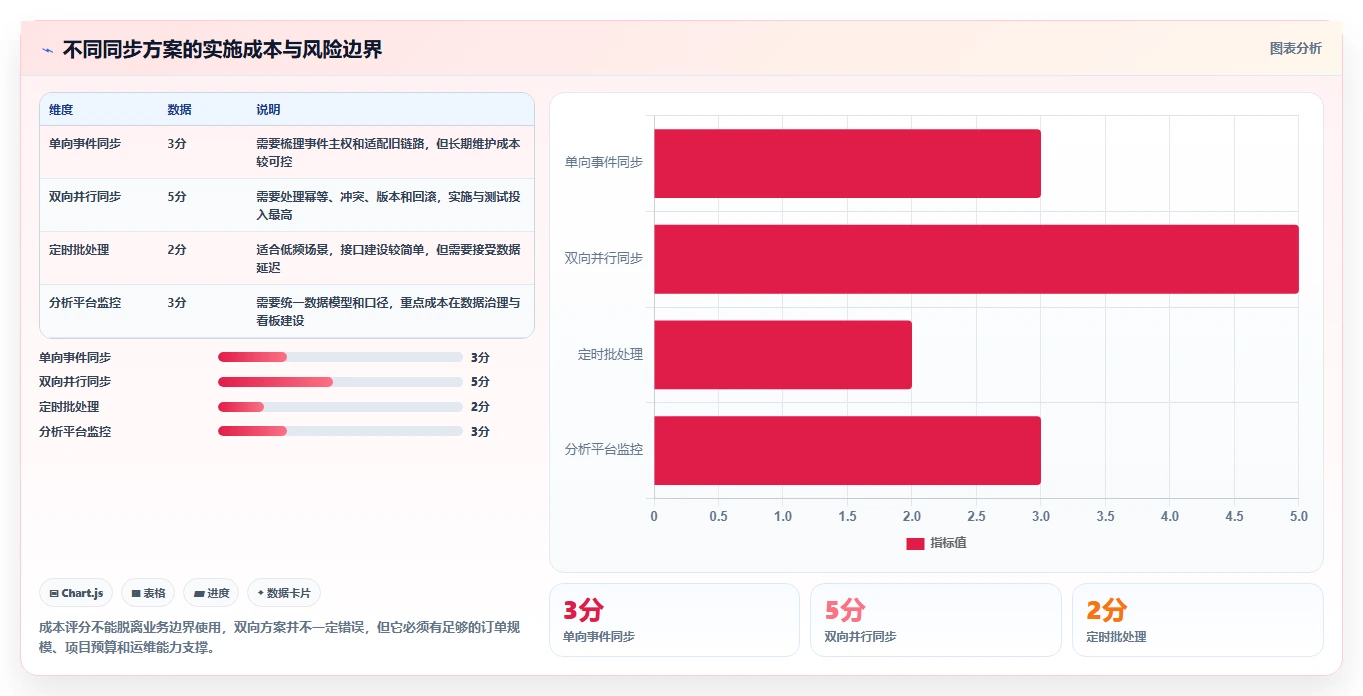This screenshot has height=696, width=1363.
Task: Select the 单向事件同步 table row cell
Action: (x=85, y=144)
